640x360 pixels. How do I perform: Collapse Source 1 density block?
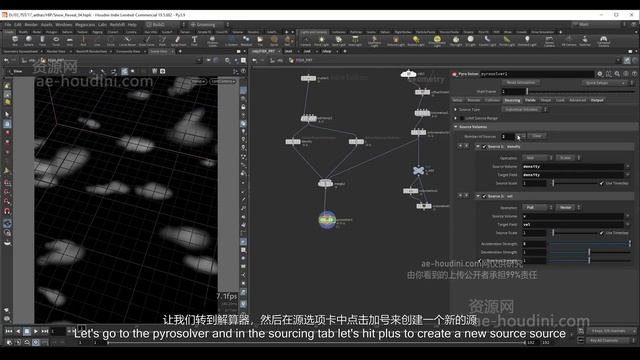click(478, 147)
